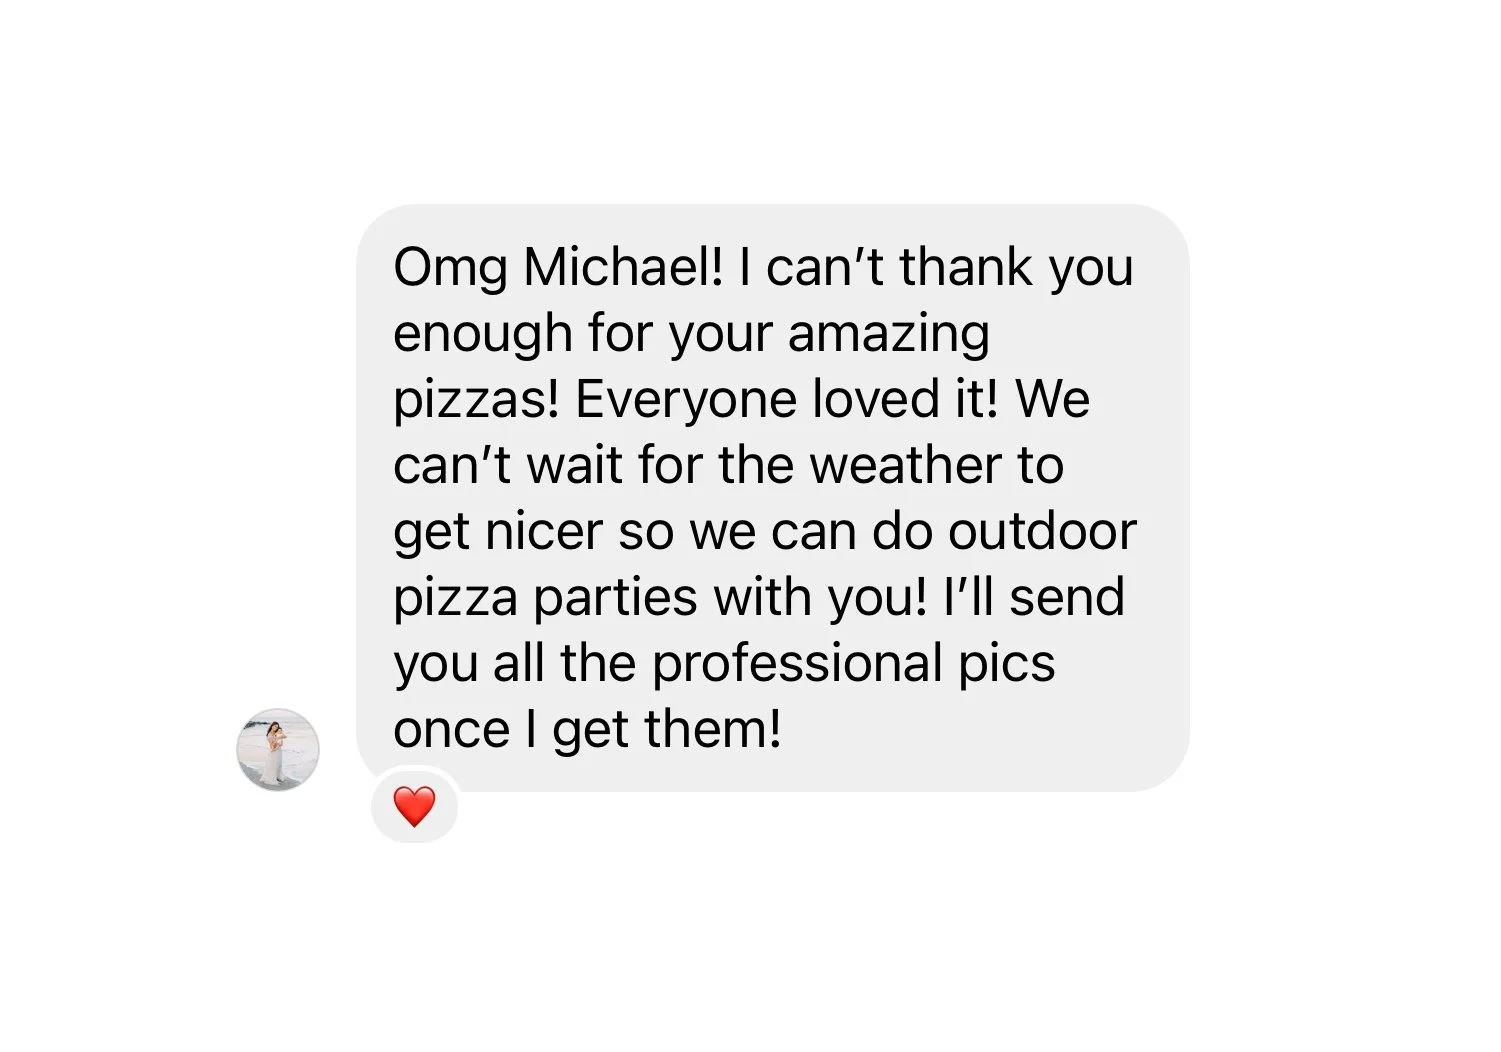Select the gray message bubble
Image resolution: width=1501 pixels, height=1052 pixels.
tap(772, 498)
